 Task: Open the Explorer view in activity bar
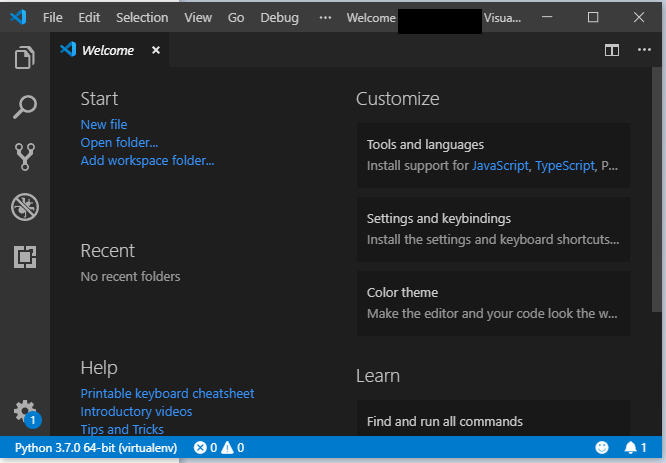[25, 57]
